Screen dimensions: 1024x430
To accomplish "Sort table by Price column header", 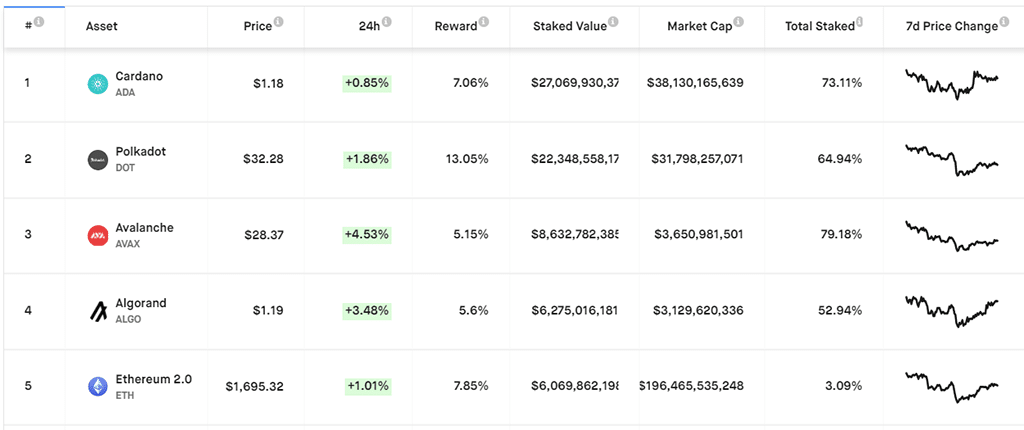I will pyautogui.click(x=258, y=26).
